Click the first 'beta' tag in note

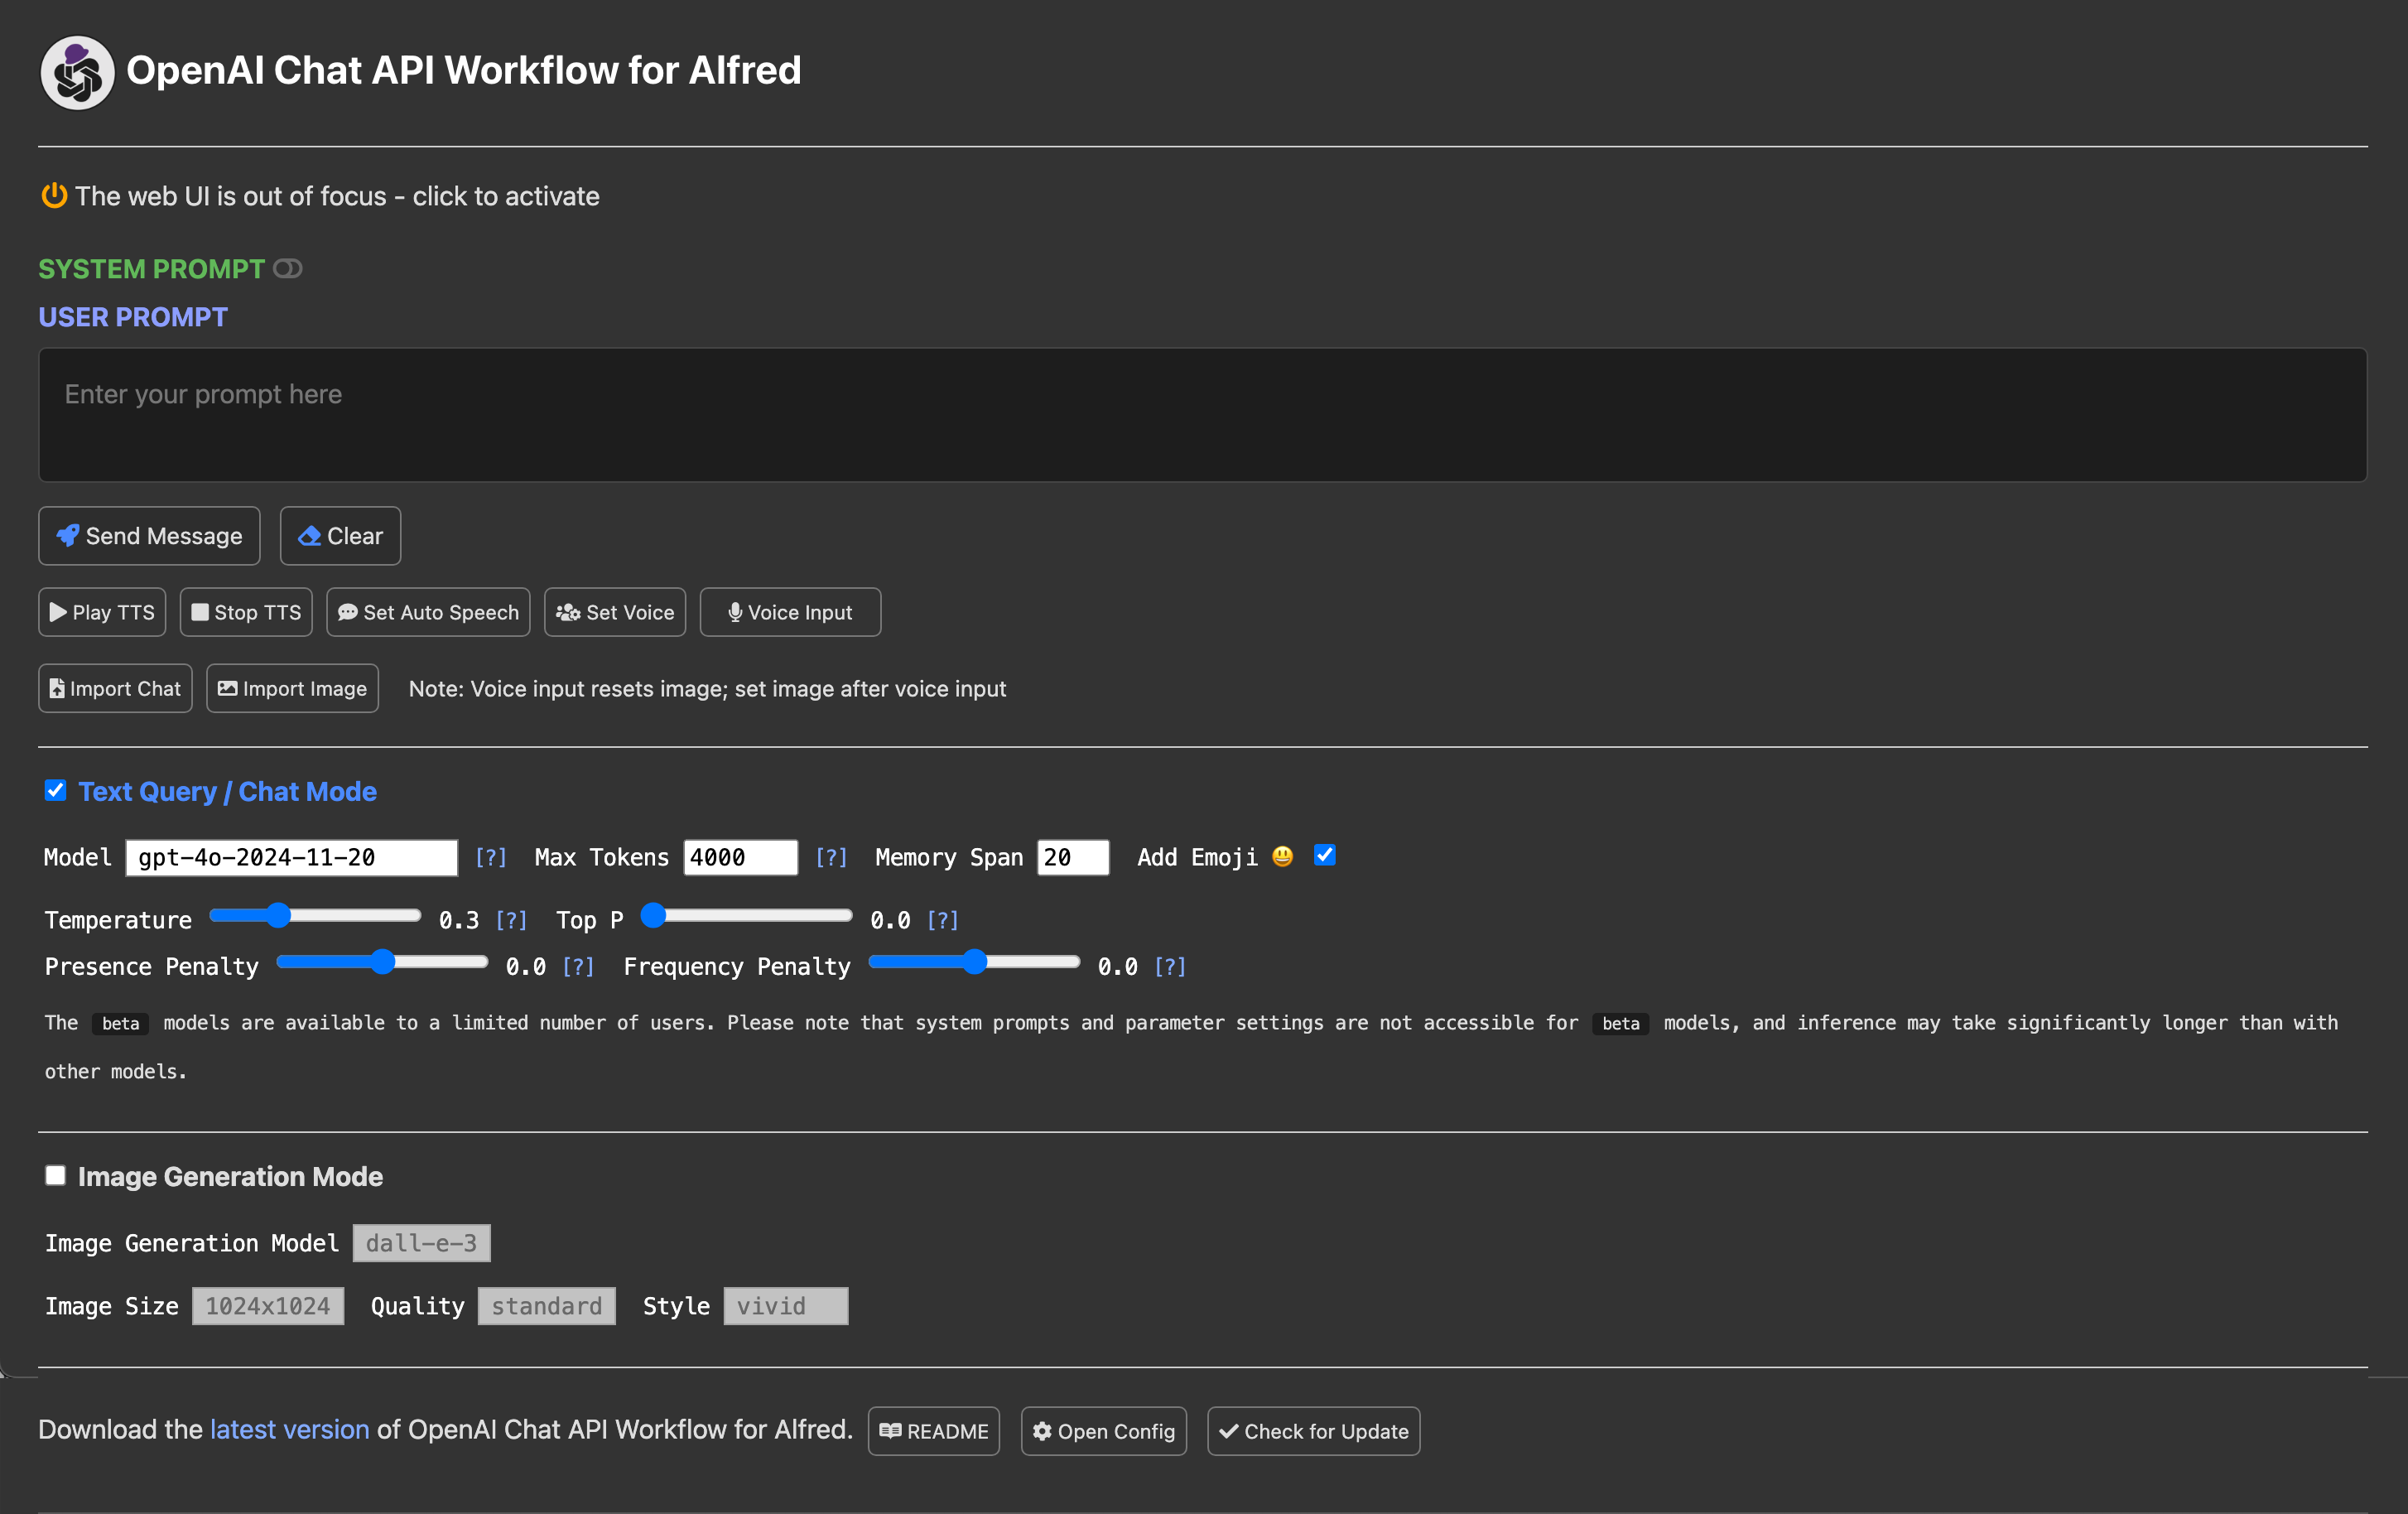(121, 1024)
